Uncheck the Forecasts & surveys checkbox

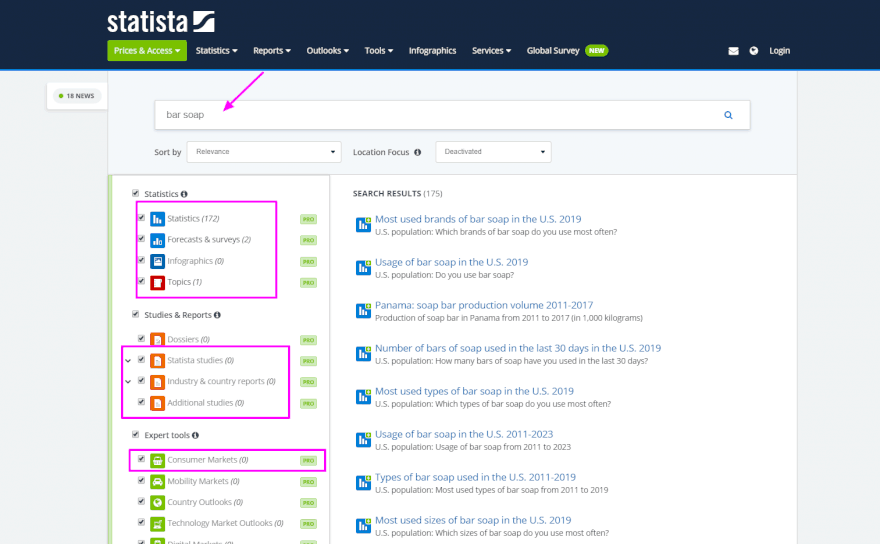pos(141,239)
